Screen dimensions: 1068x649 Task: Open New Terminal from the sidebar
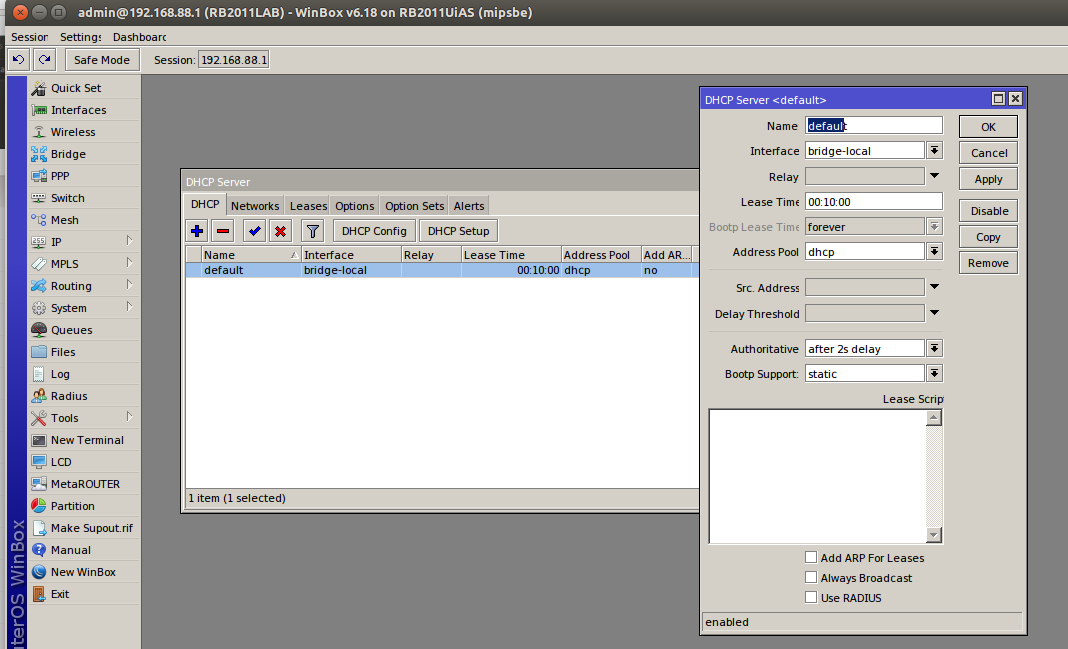[x=87, y=440]
